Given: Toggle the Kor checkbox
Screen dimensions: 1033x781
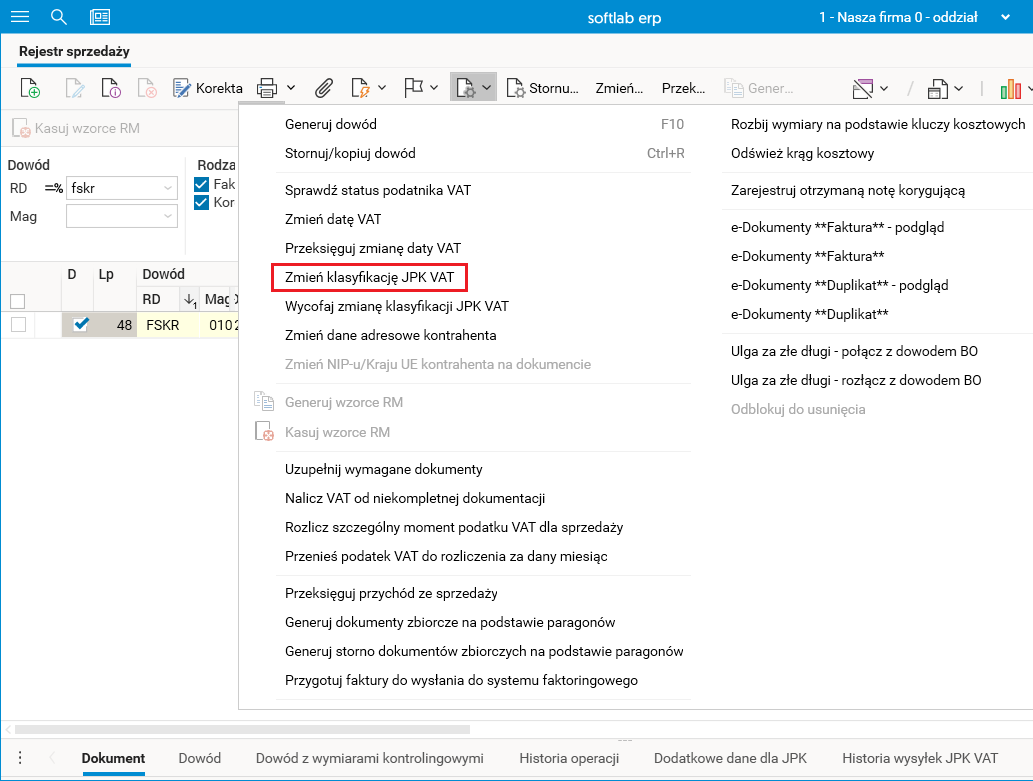Looking at the screenshot, I should pyautogui.click(x=202, y=202).
